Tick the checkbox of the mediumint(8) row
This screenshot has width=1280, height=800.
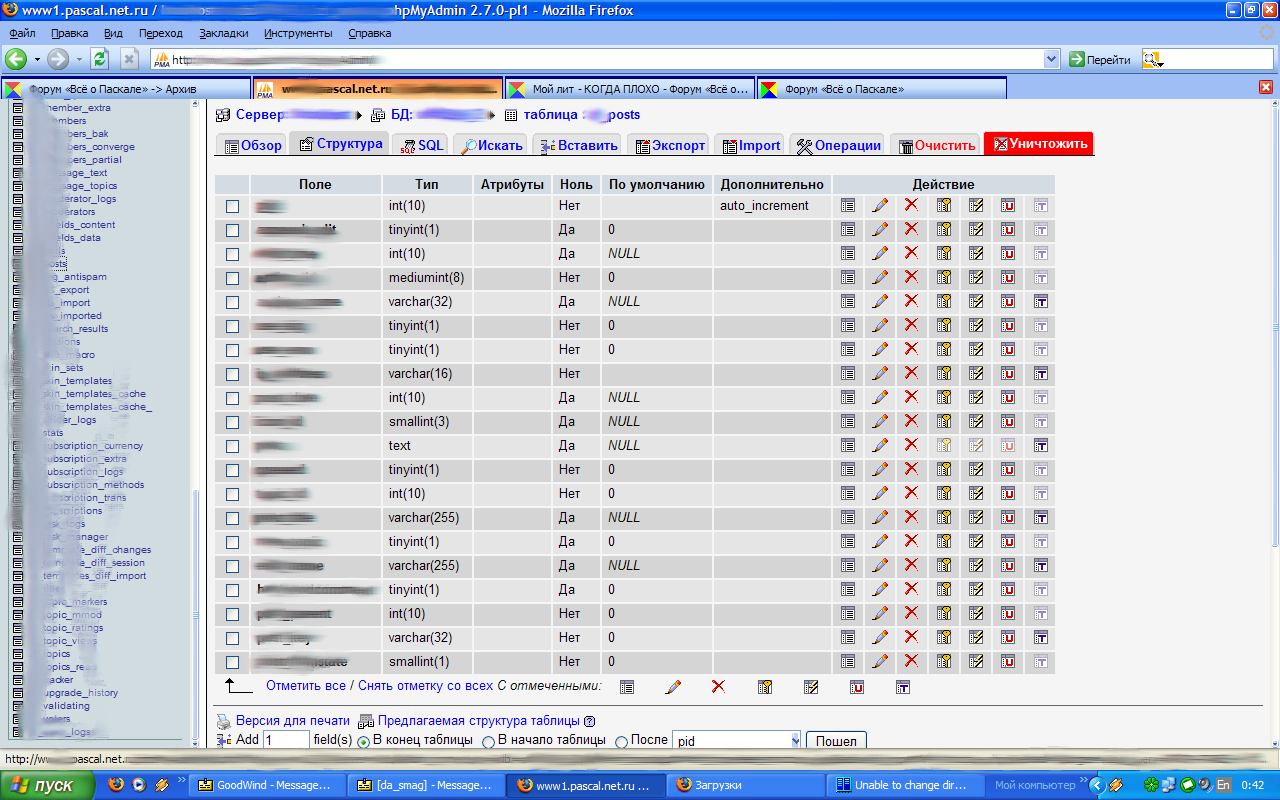coord(232,278)
